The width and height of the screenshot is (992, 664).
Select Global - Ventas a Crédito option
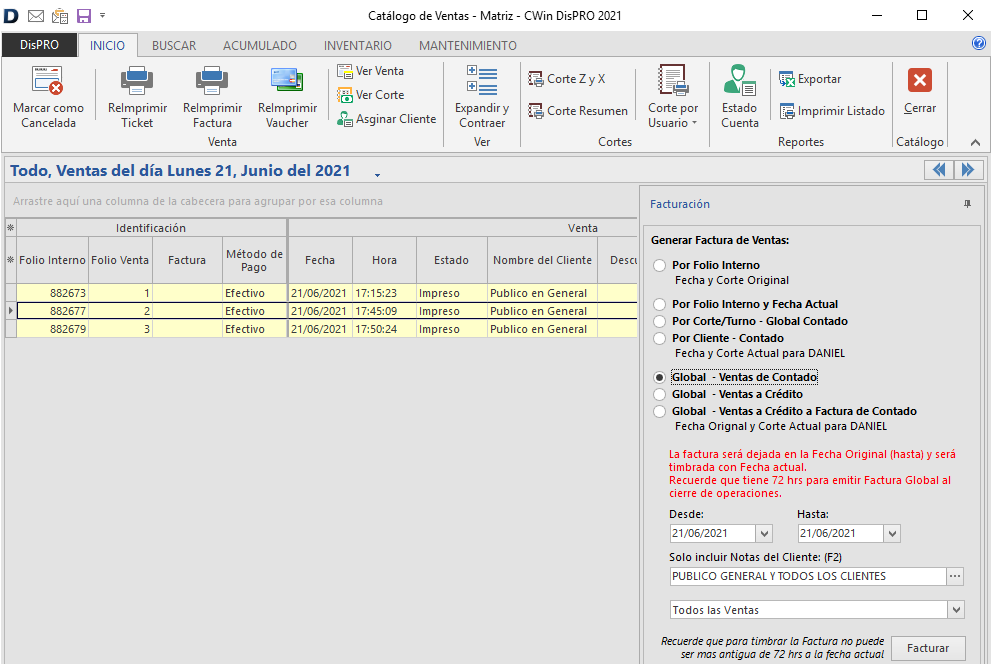click(659, 395)
